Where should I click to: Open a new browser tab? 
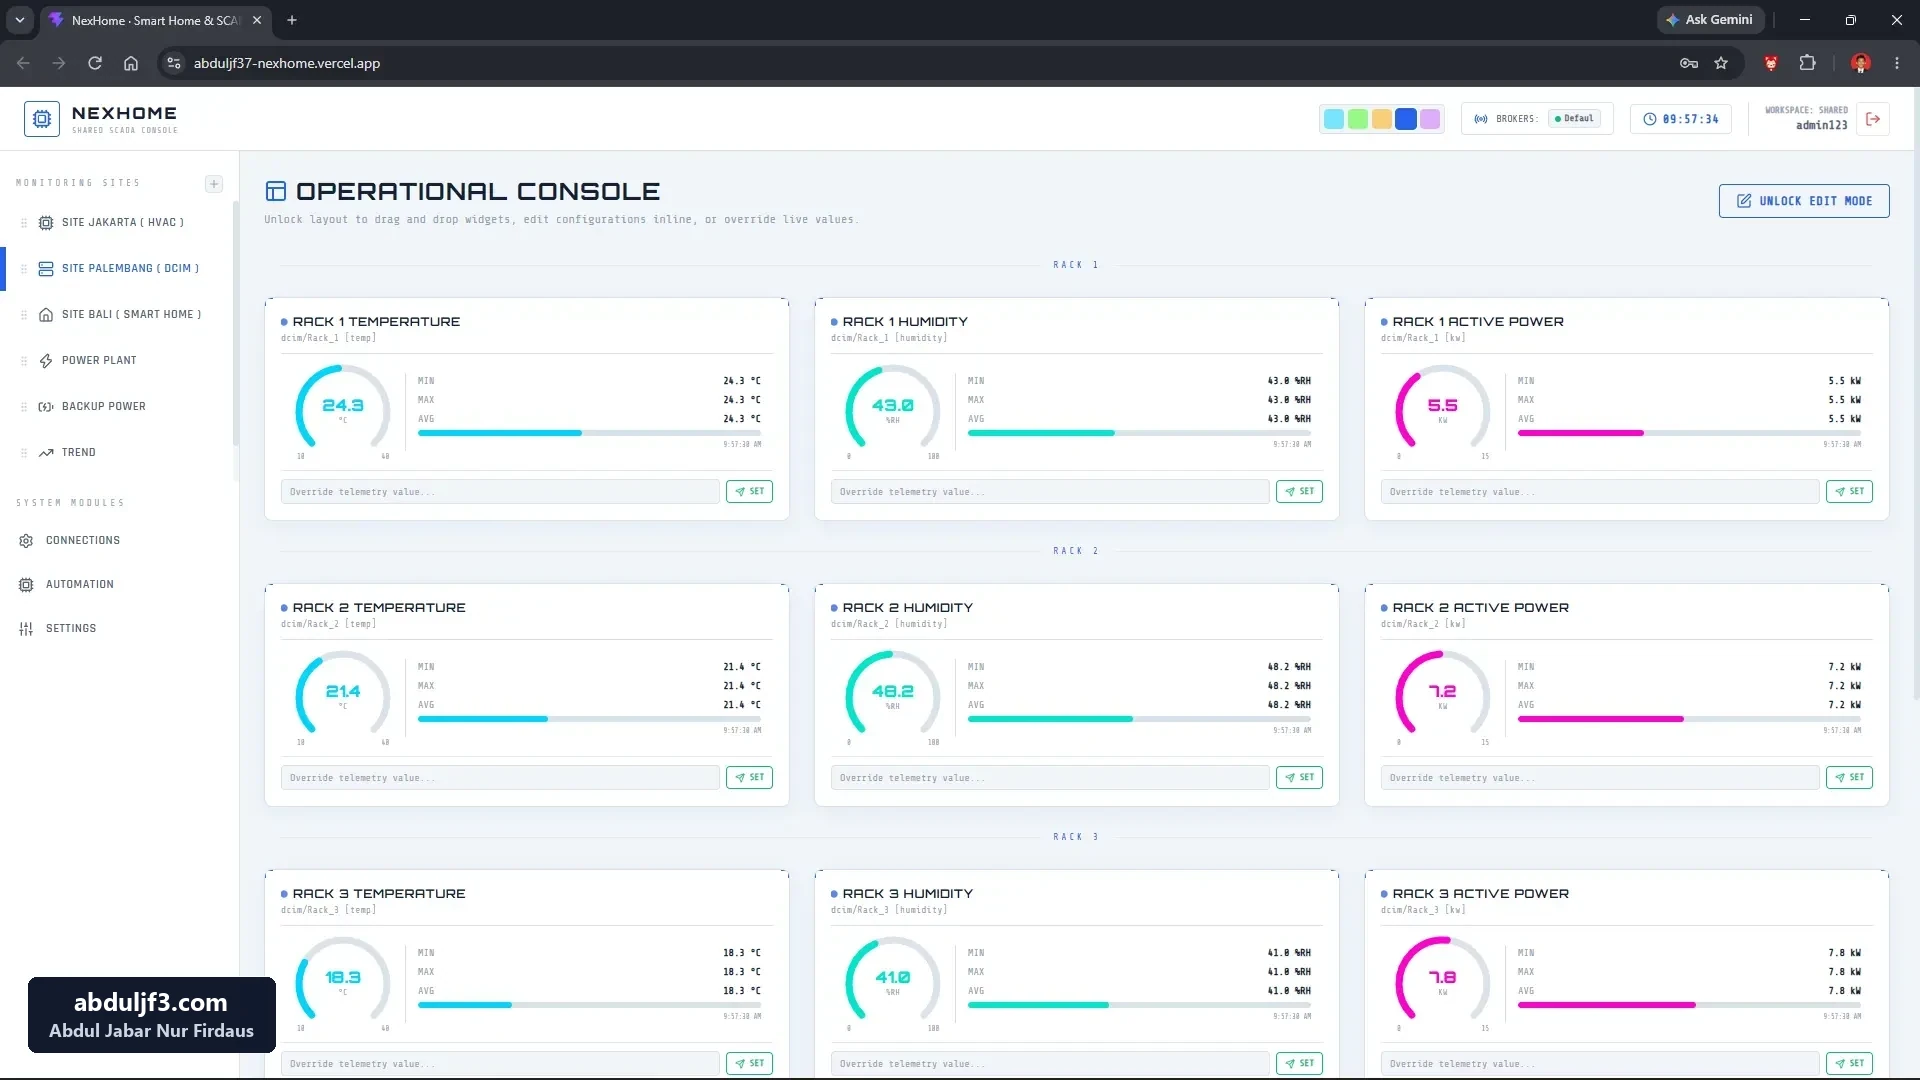click(x=292, y=20)
